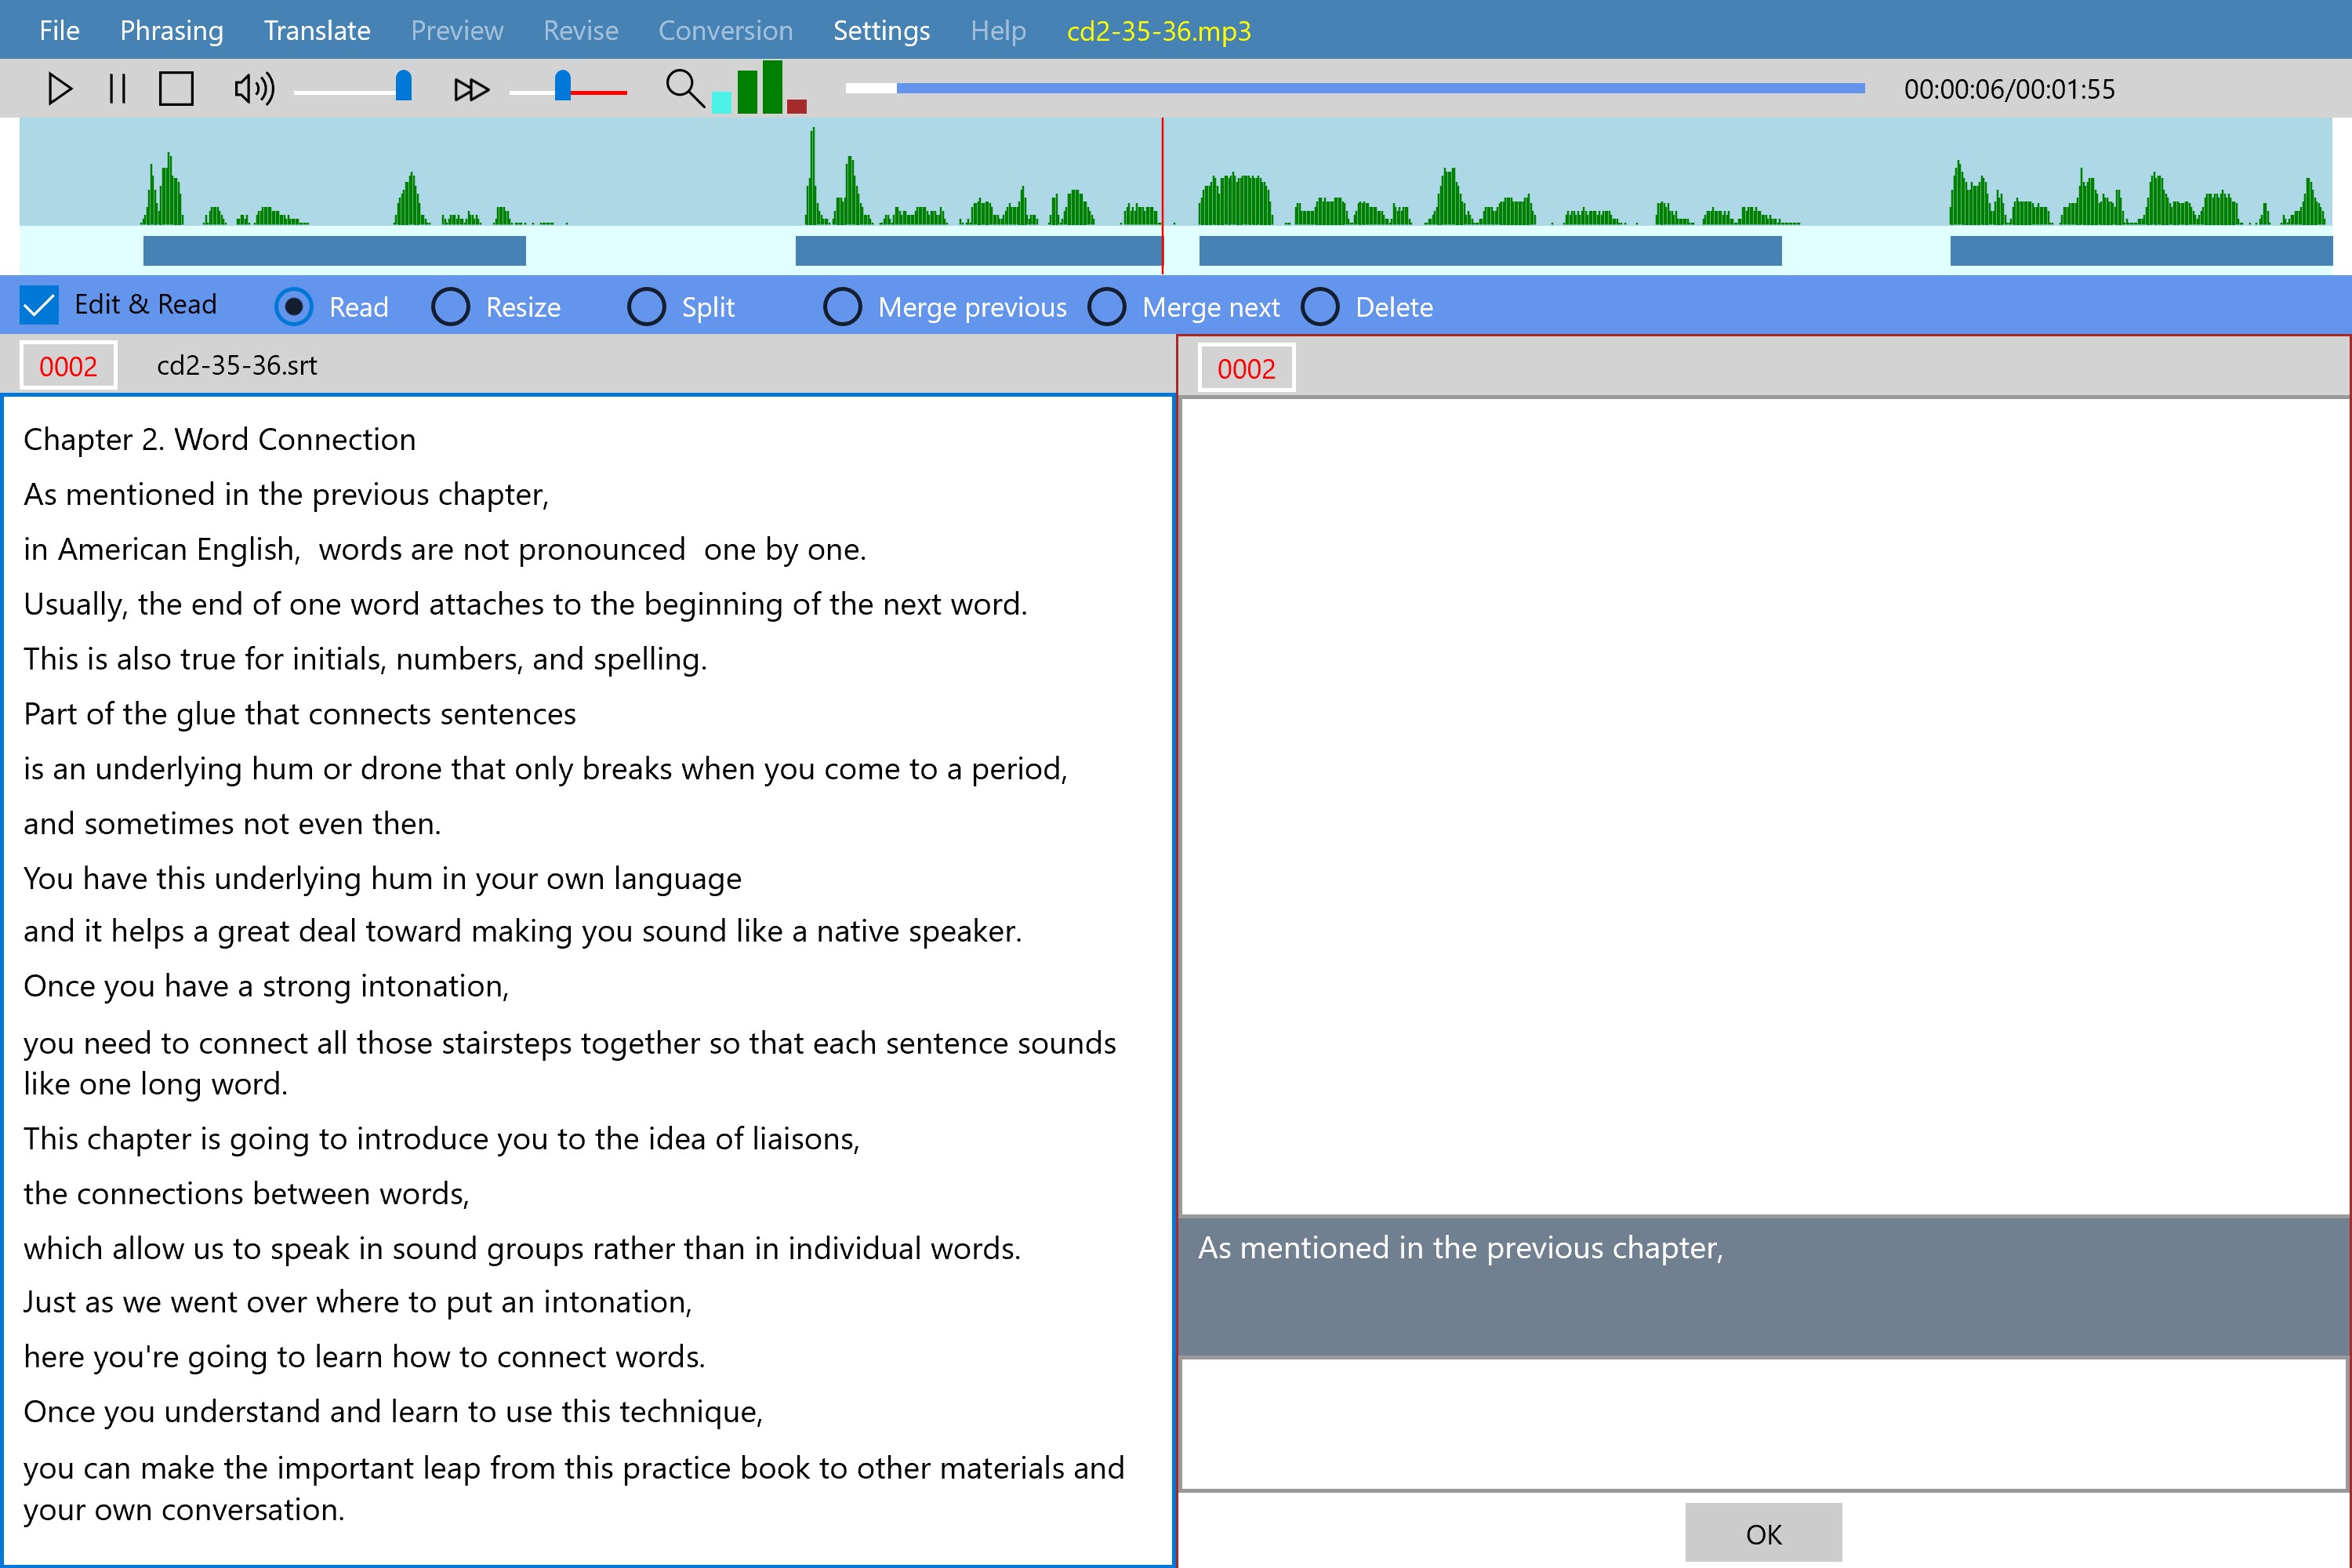Click the empty translation input box
This screenshot has height=1568, width=2352.
tap(1762, 1422)
